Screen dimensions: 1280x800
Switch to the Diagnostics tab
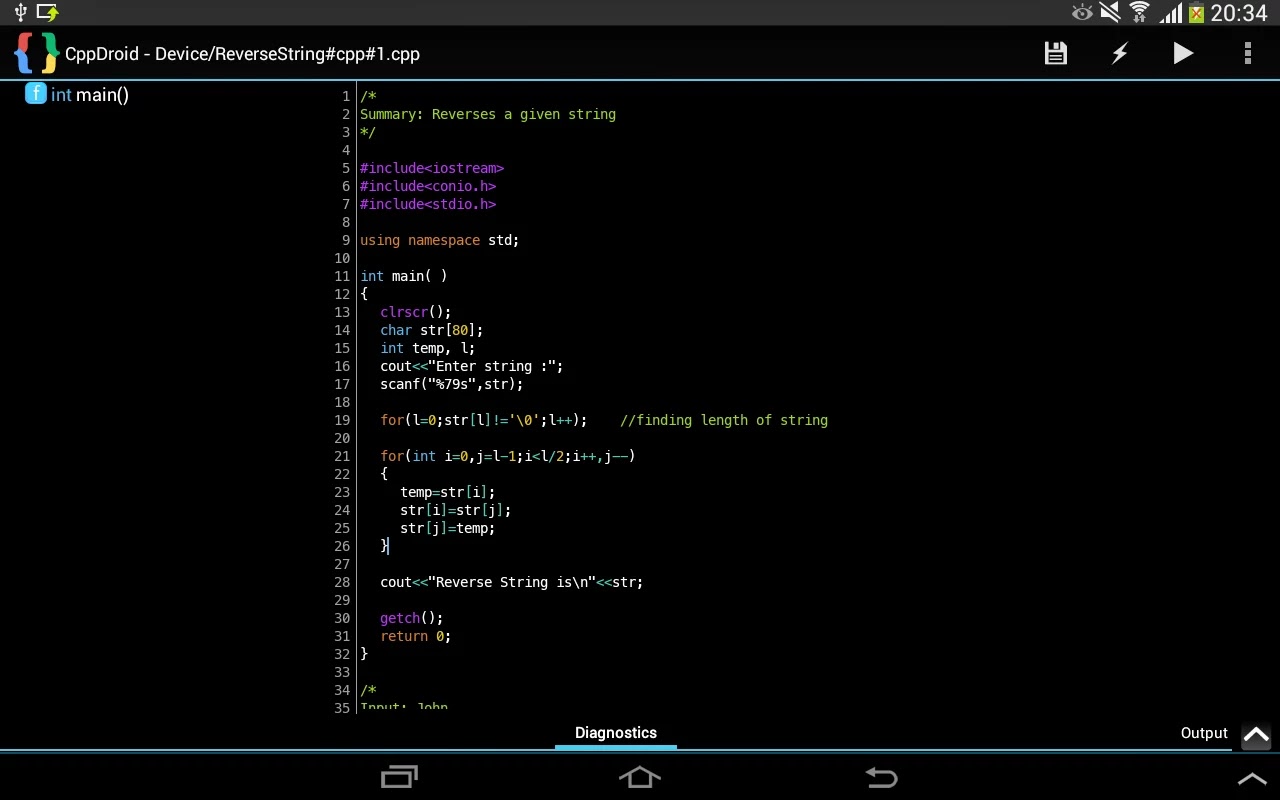tap(616, 733)
